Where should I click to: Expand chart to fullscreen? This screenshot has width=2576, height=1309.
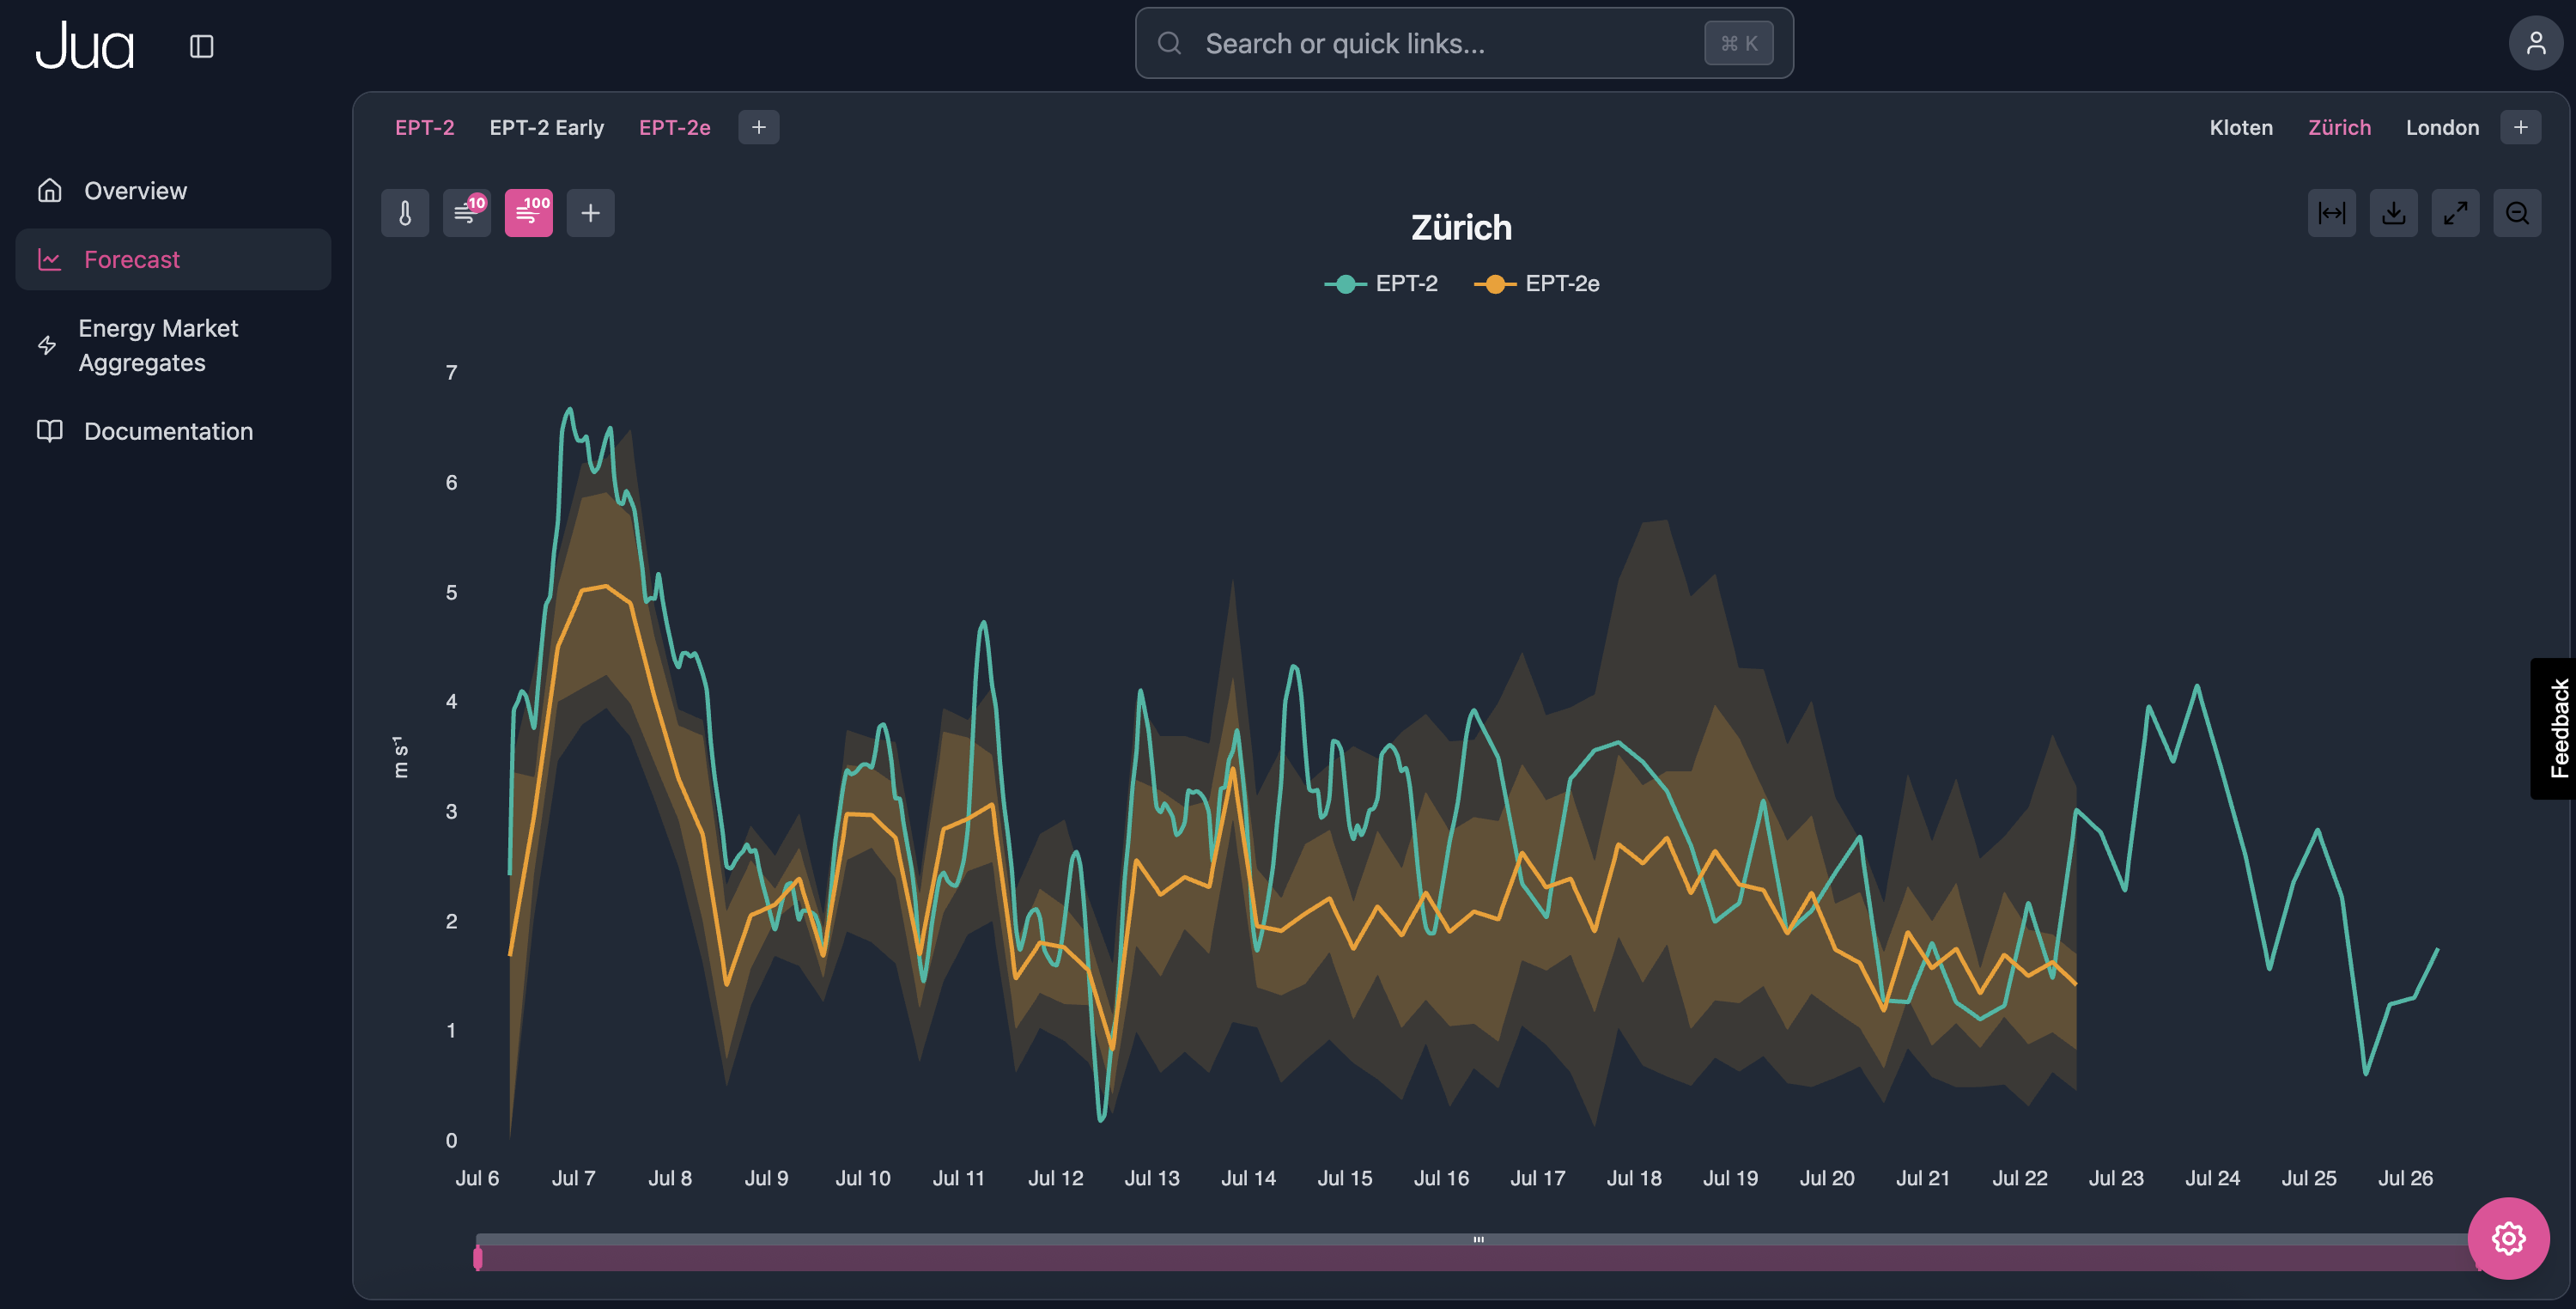(2455, 213)
